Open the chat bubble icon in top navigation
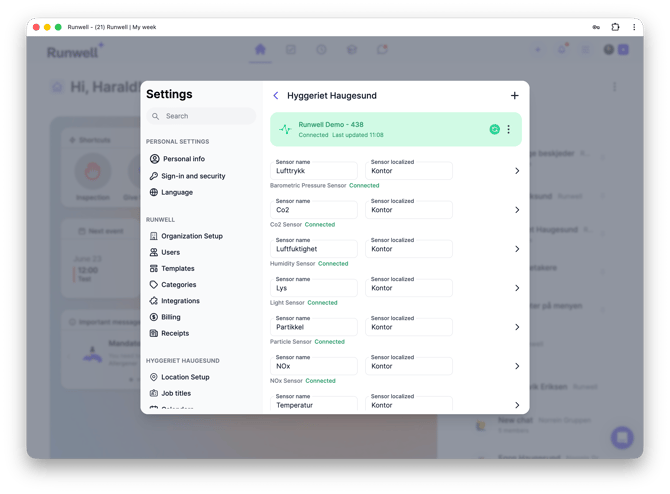Screen dimensions: 670x494 coord(382,50)
